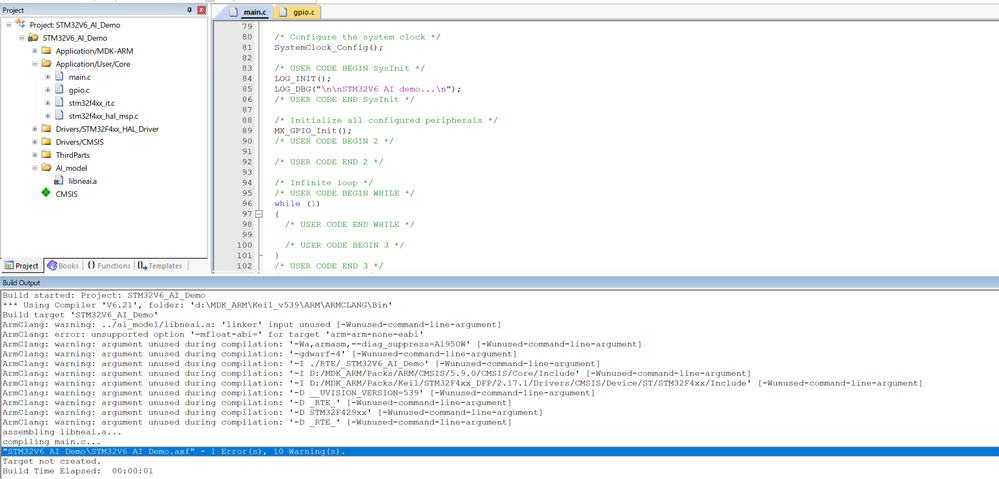This screenshot has height=479, width=999.
Task: Place cursor on 'while (1)' at line 96
Action: [x=296, y=203]
